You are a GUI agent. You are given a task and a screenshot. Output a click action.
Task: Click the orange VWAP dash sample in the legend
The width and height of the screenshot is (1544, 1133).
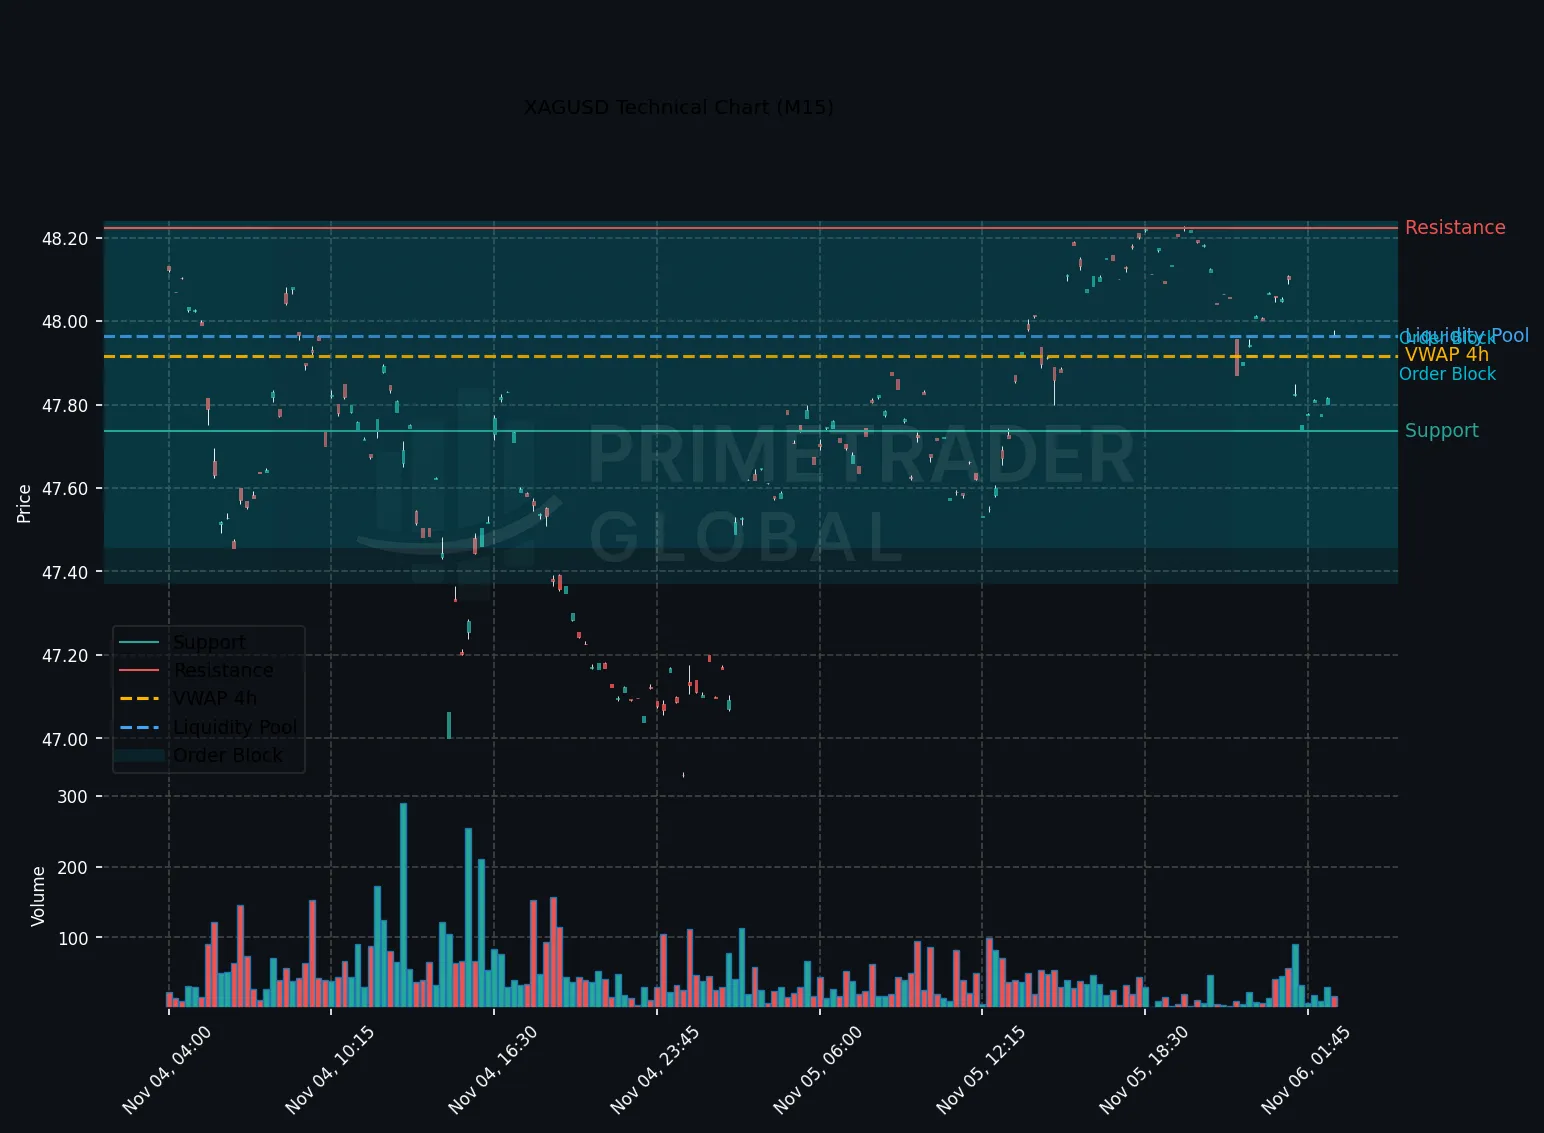tap(139, 698)
